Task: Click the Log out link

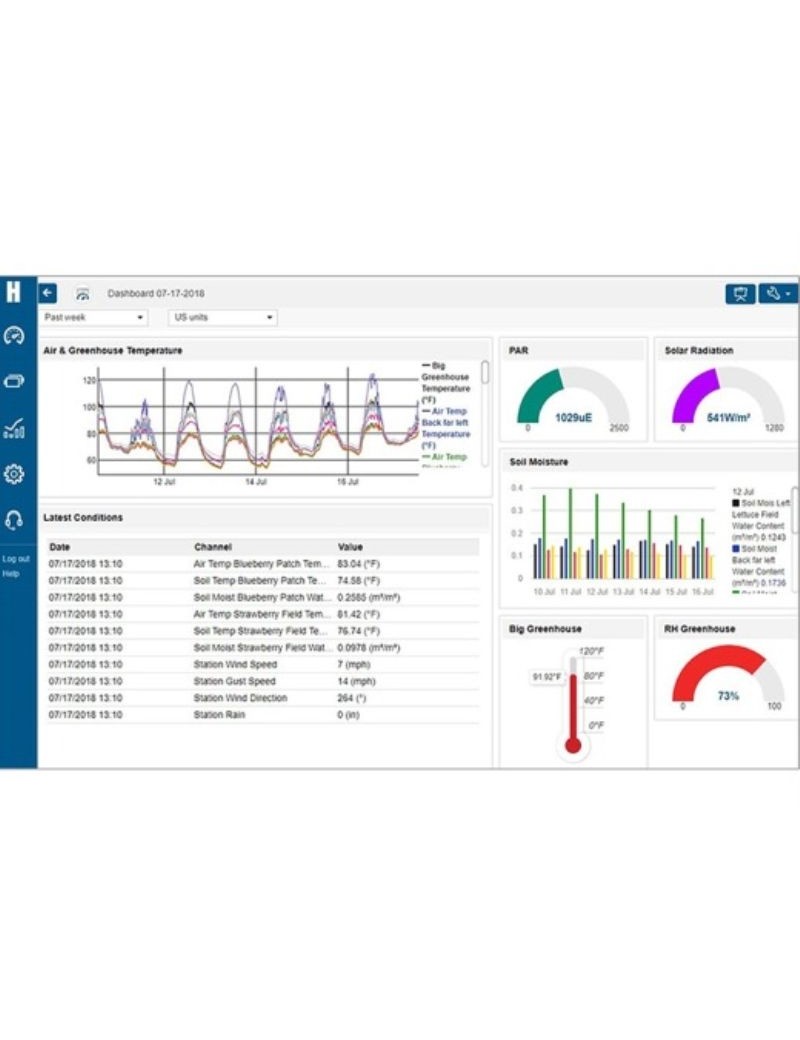Action: click(16, 559)
